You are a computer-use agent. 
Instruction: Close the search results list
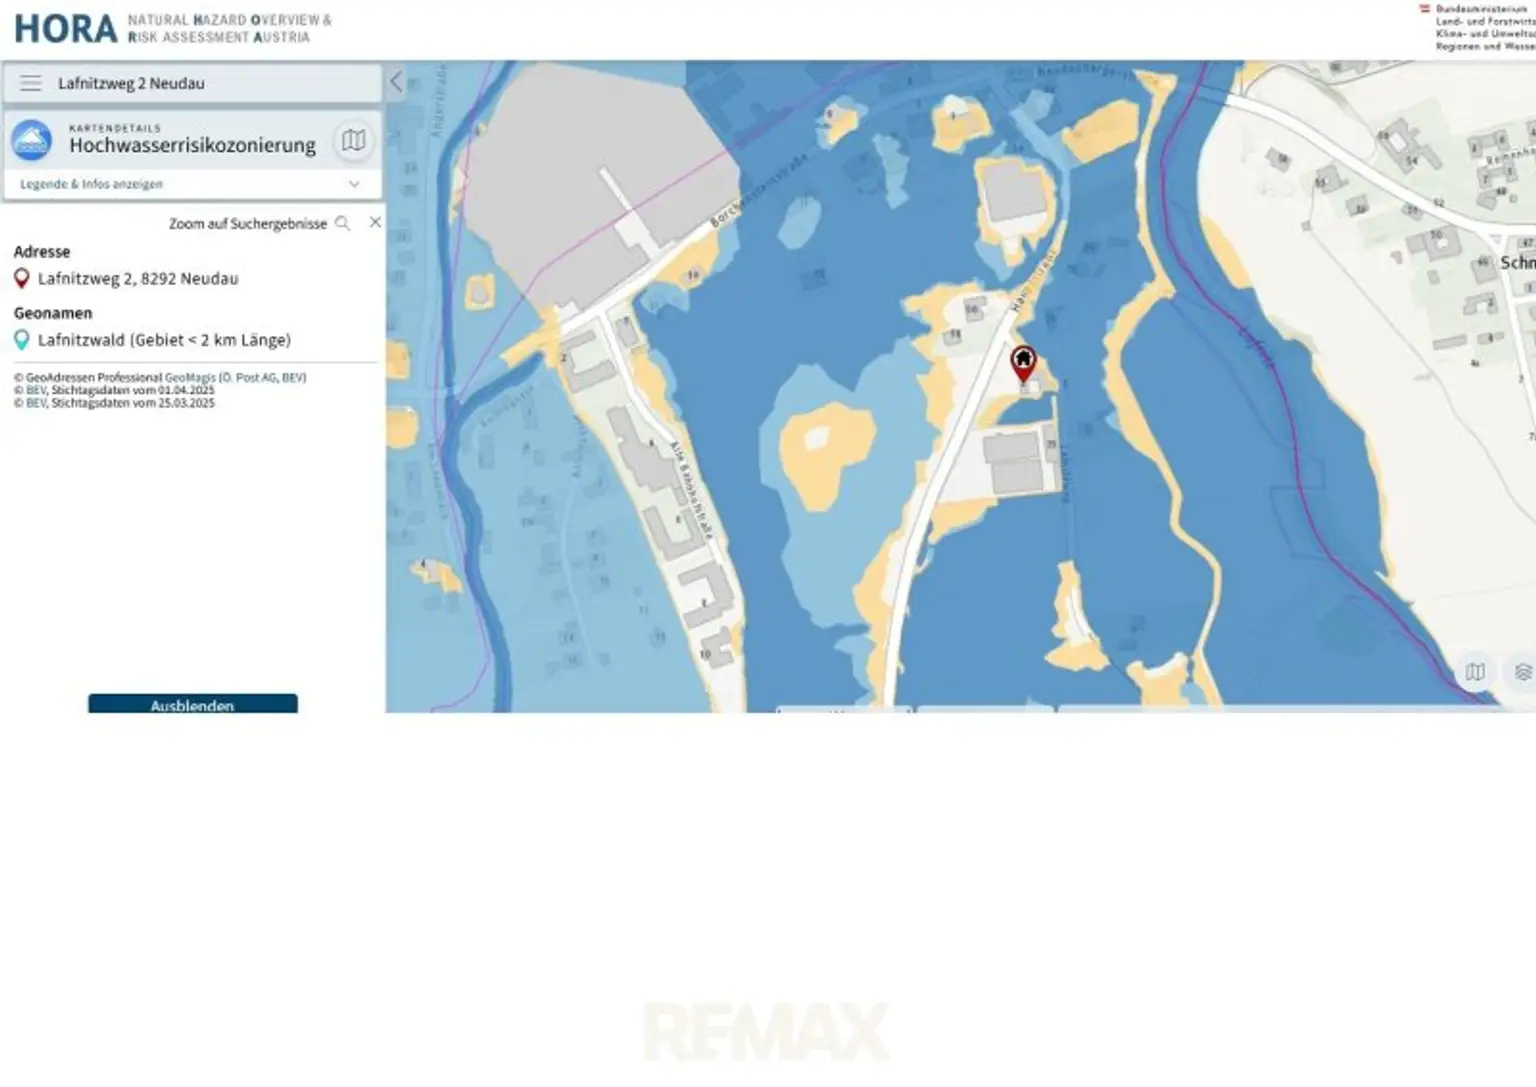(x=375, y=222)
